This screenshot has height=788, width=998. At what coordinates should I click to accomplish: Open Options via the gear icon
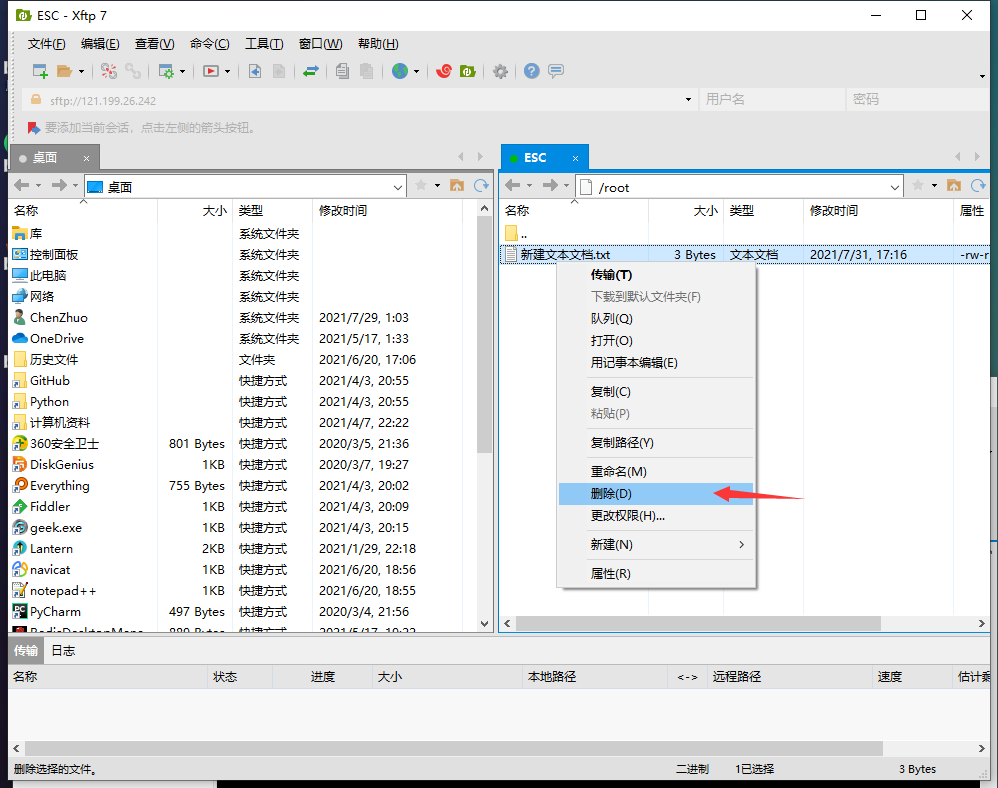tap(500, 71)
